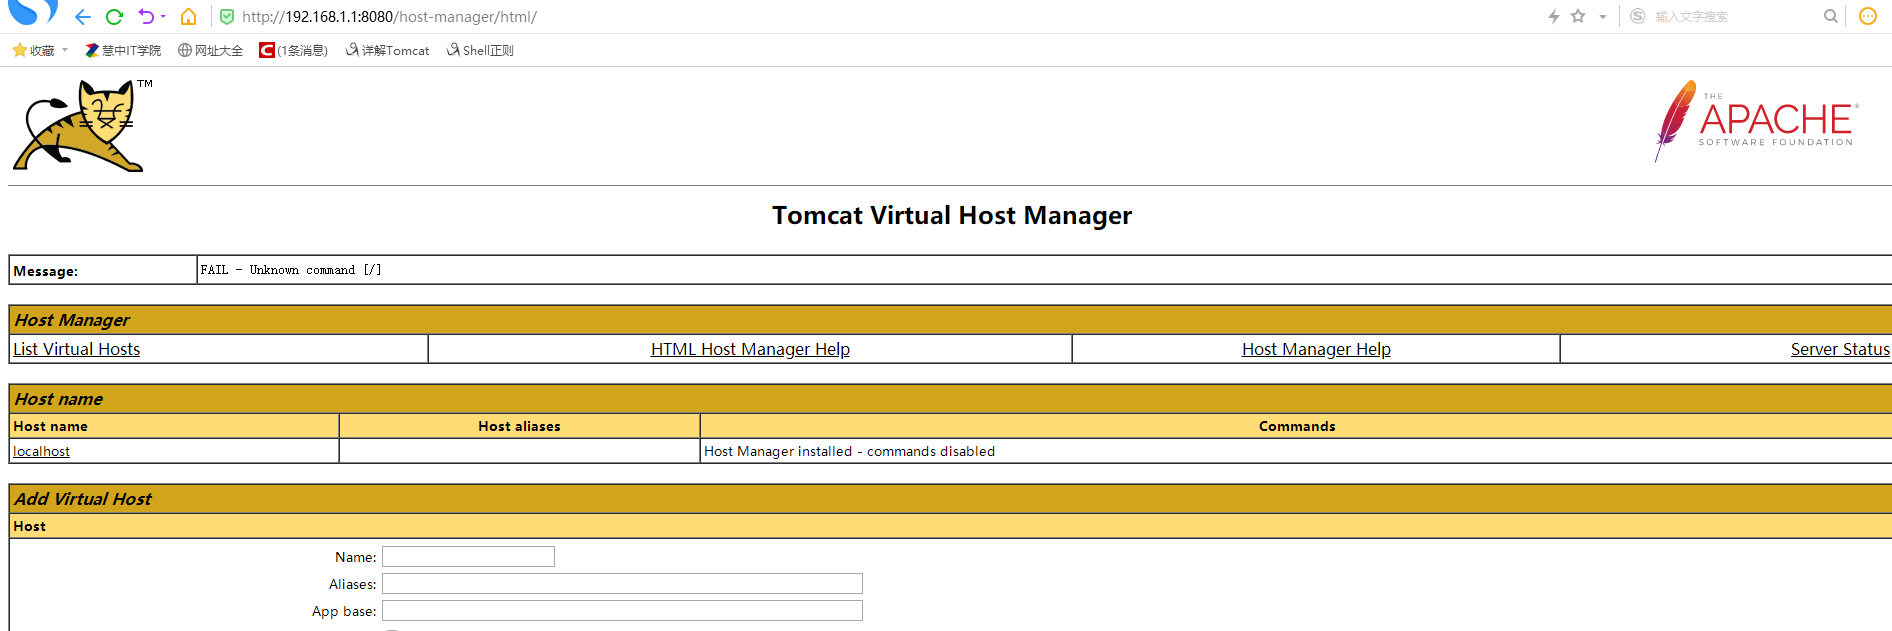Screen dimensions: 1892x631
Task: Click the purple undo restore-tab icon
Action: point(147,16)
